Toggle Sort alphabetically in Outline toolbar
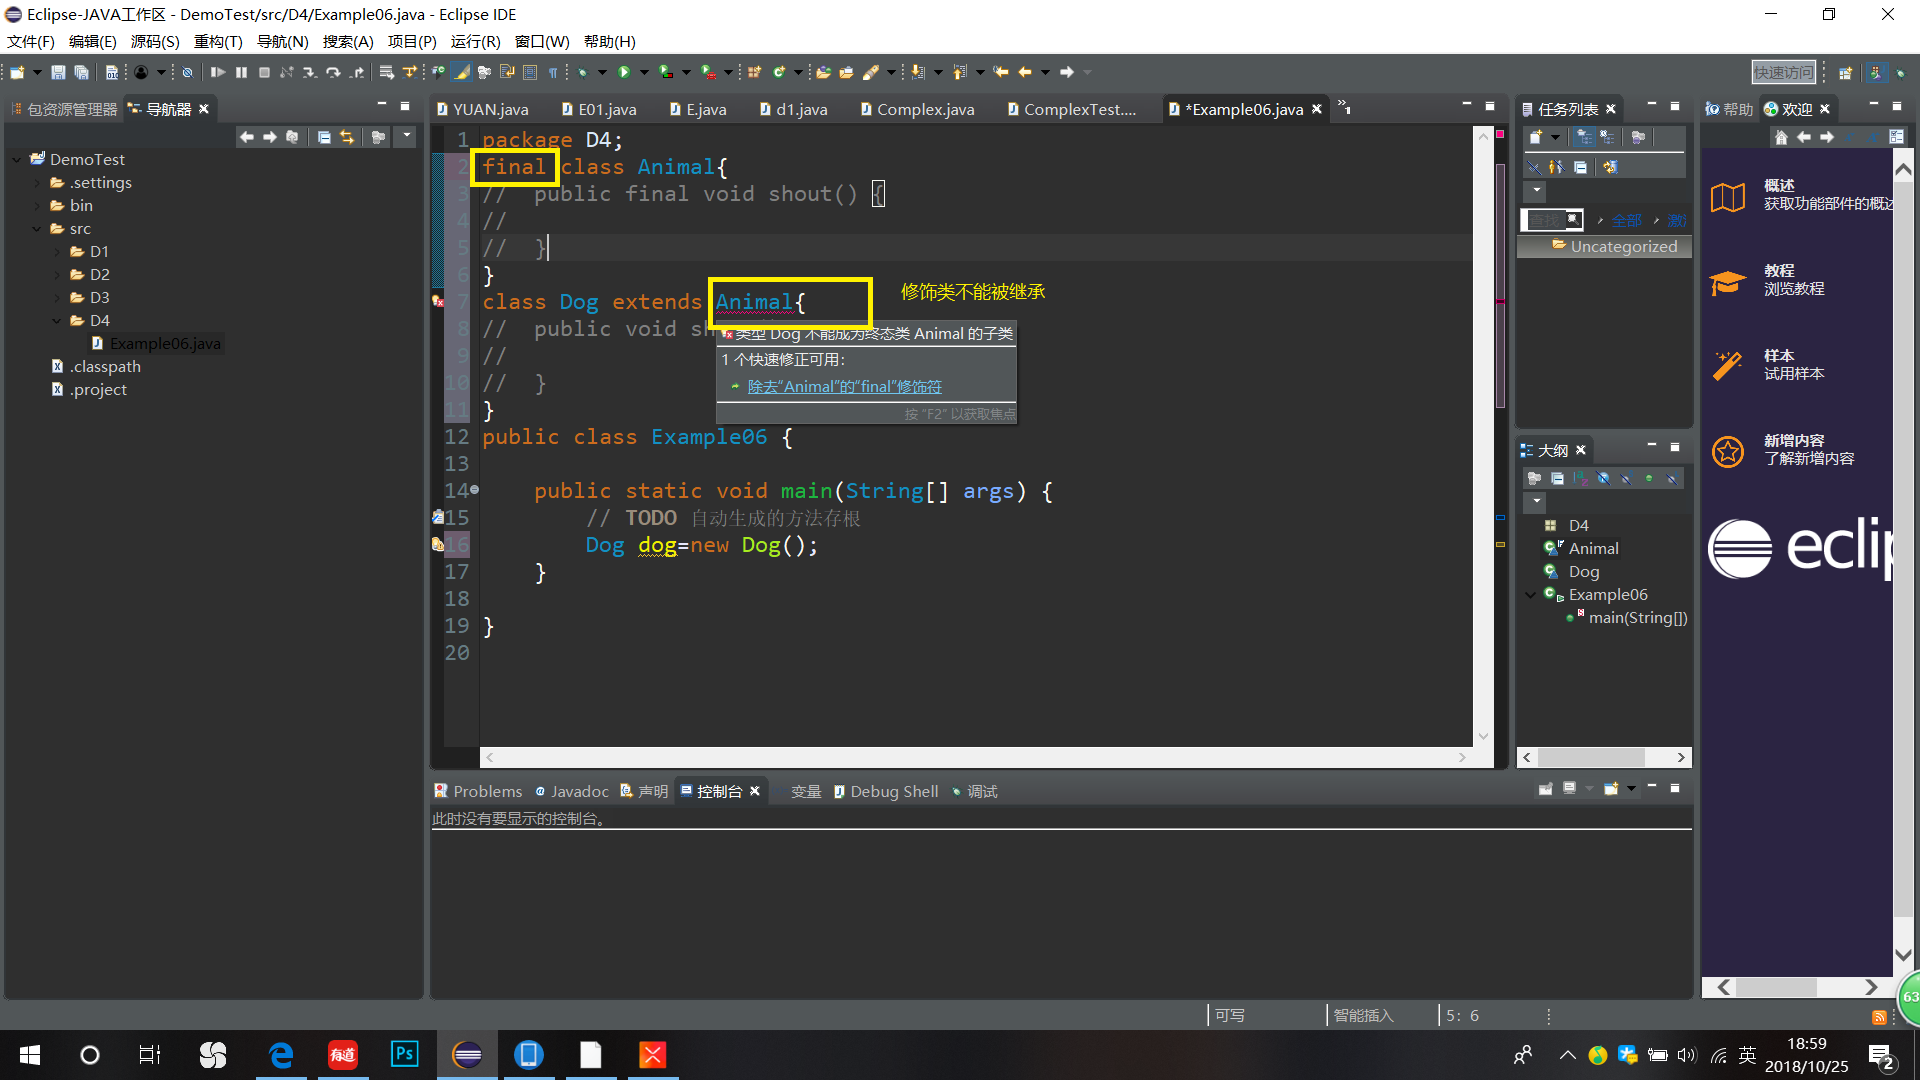Screen dimensions: 1920x1080 (x=1580, y=478)
